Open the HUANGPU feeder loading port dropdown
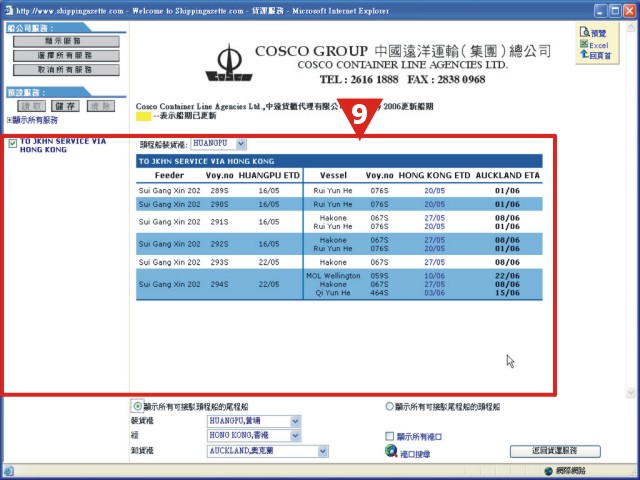This screenshot has width=640, height=480. pos(219,144)
